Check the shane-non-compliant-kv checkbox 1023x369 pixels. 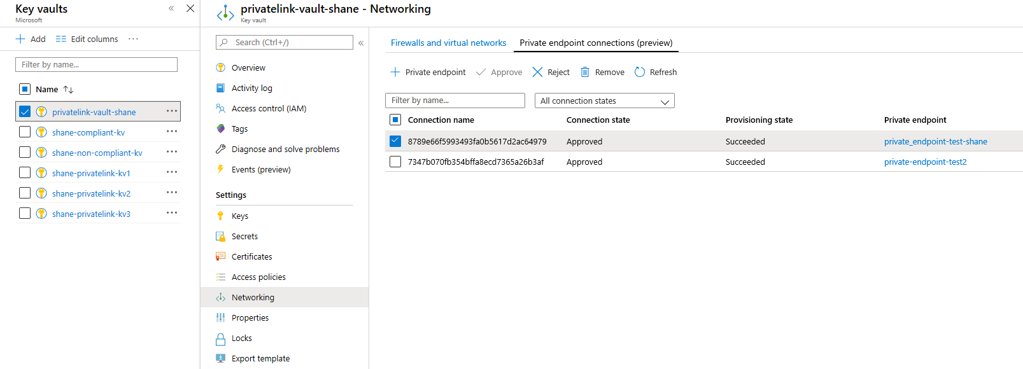[25, 153]
